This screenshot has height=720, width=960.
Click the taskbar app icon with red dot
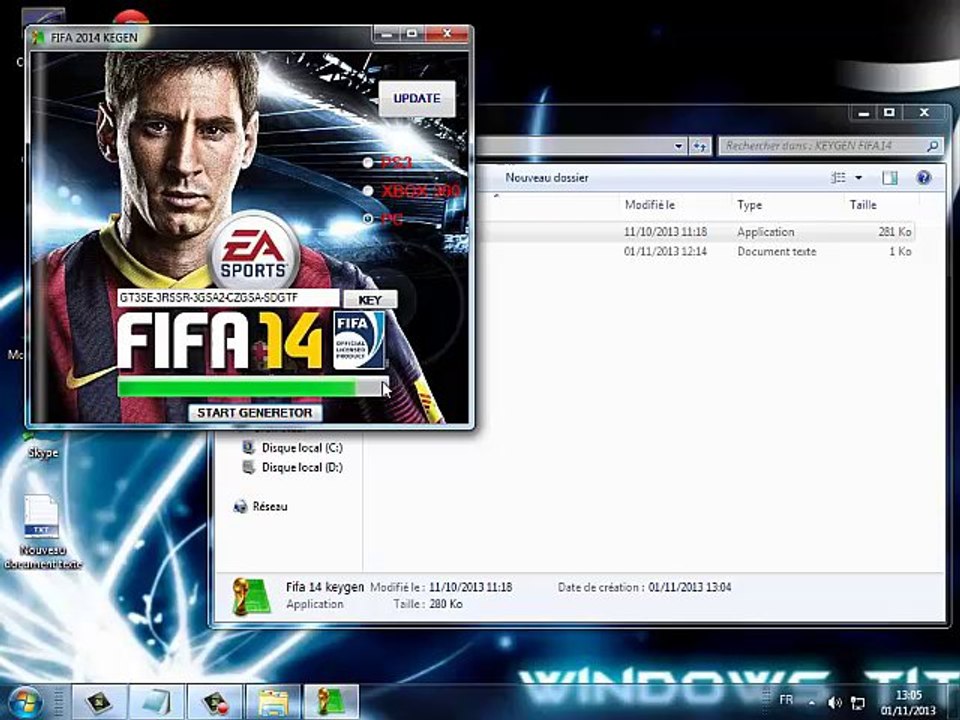(x=215, y=702)
